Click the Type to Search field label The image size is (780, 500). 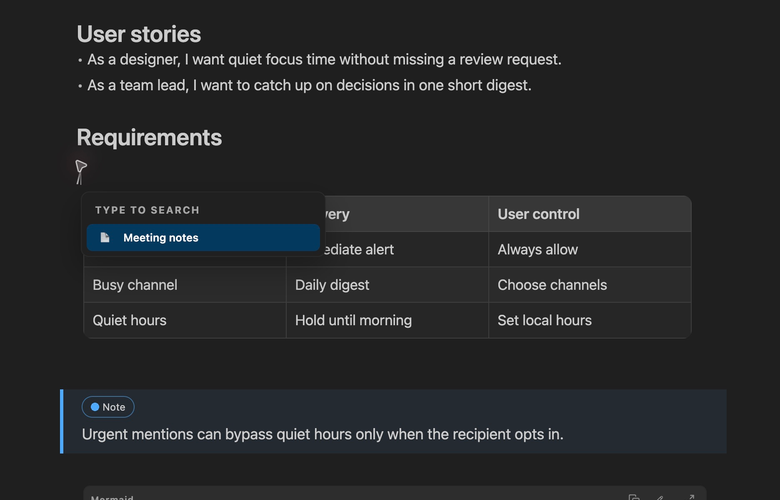point(147,210)
